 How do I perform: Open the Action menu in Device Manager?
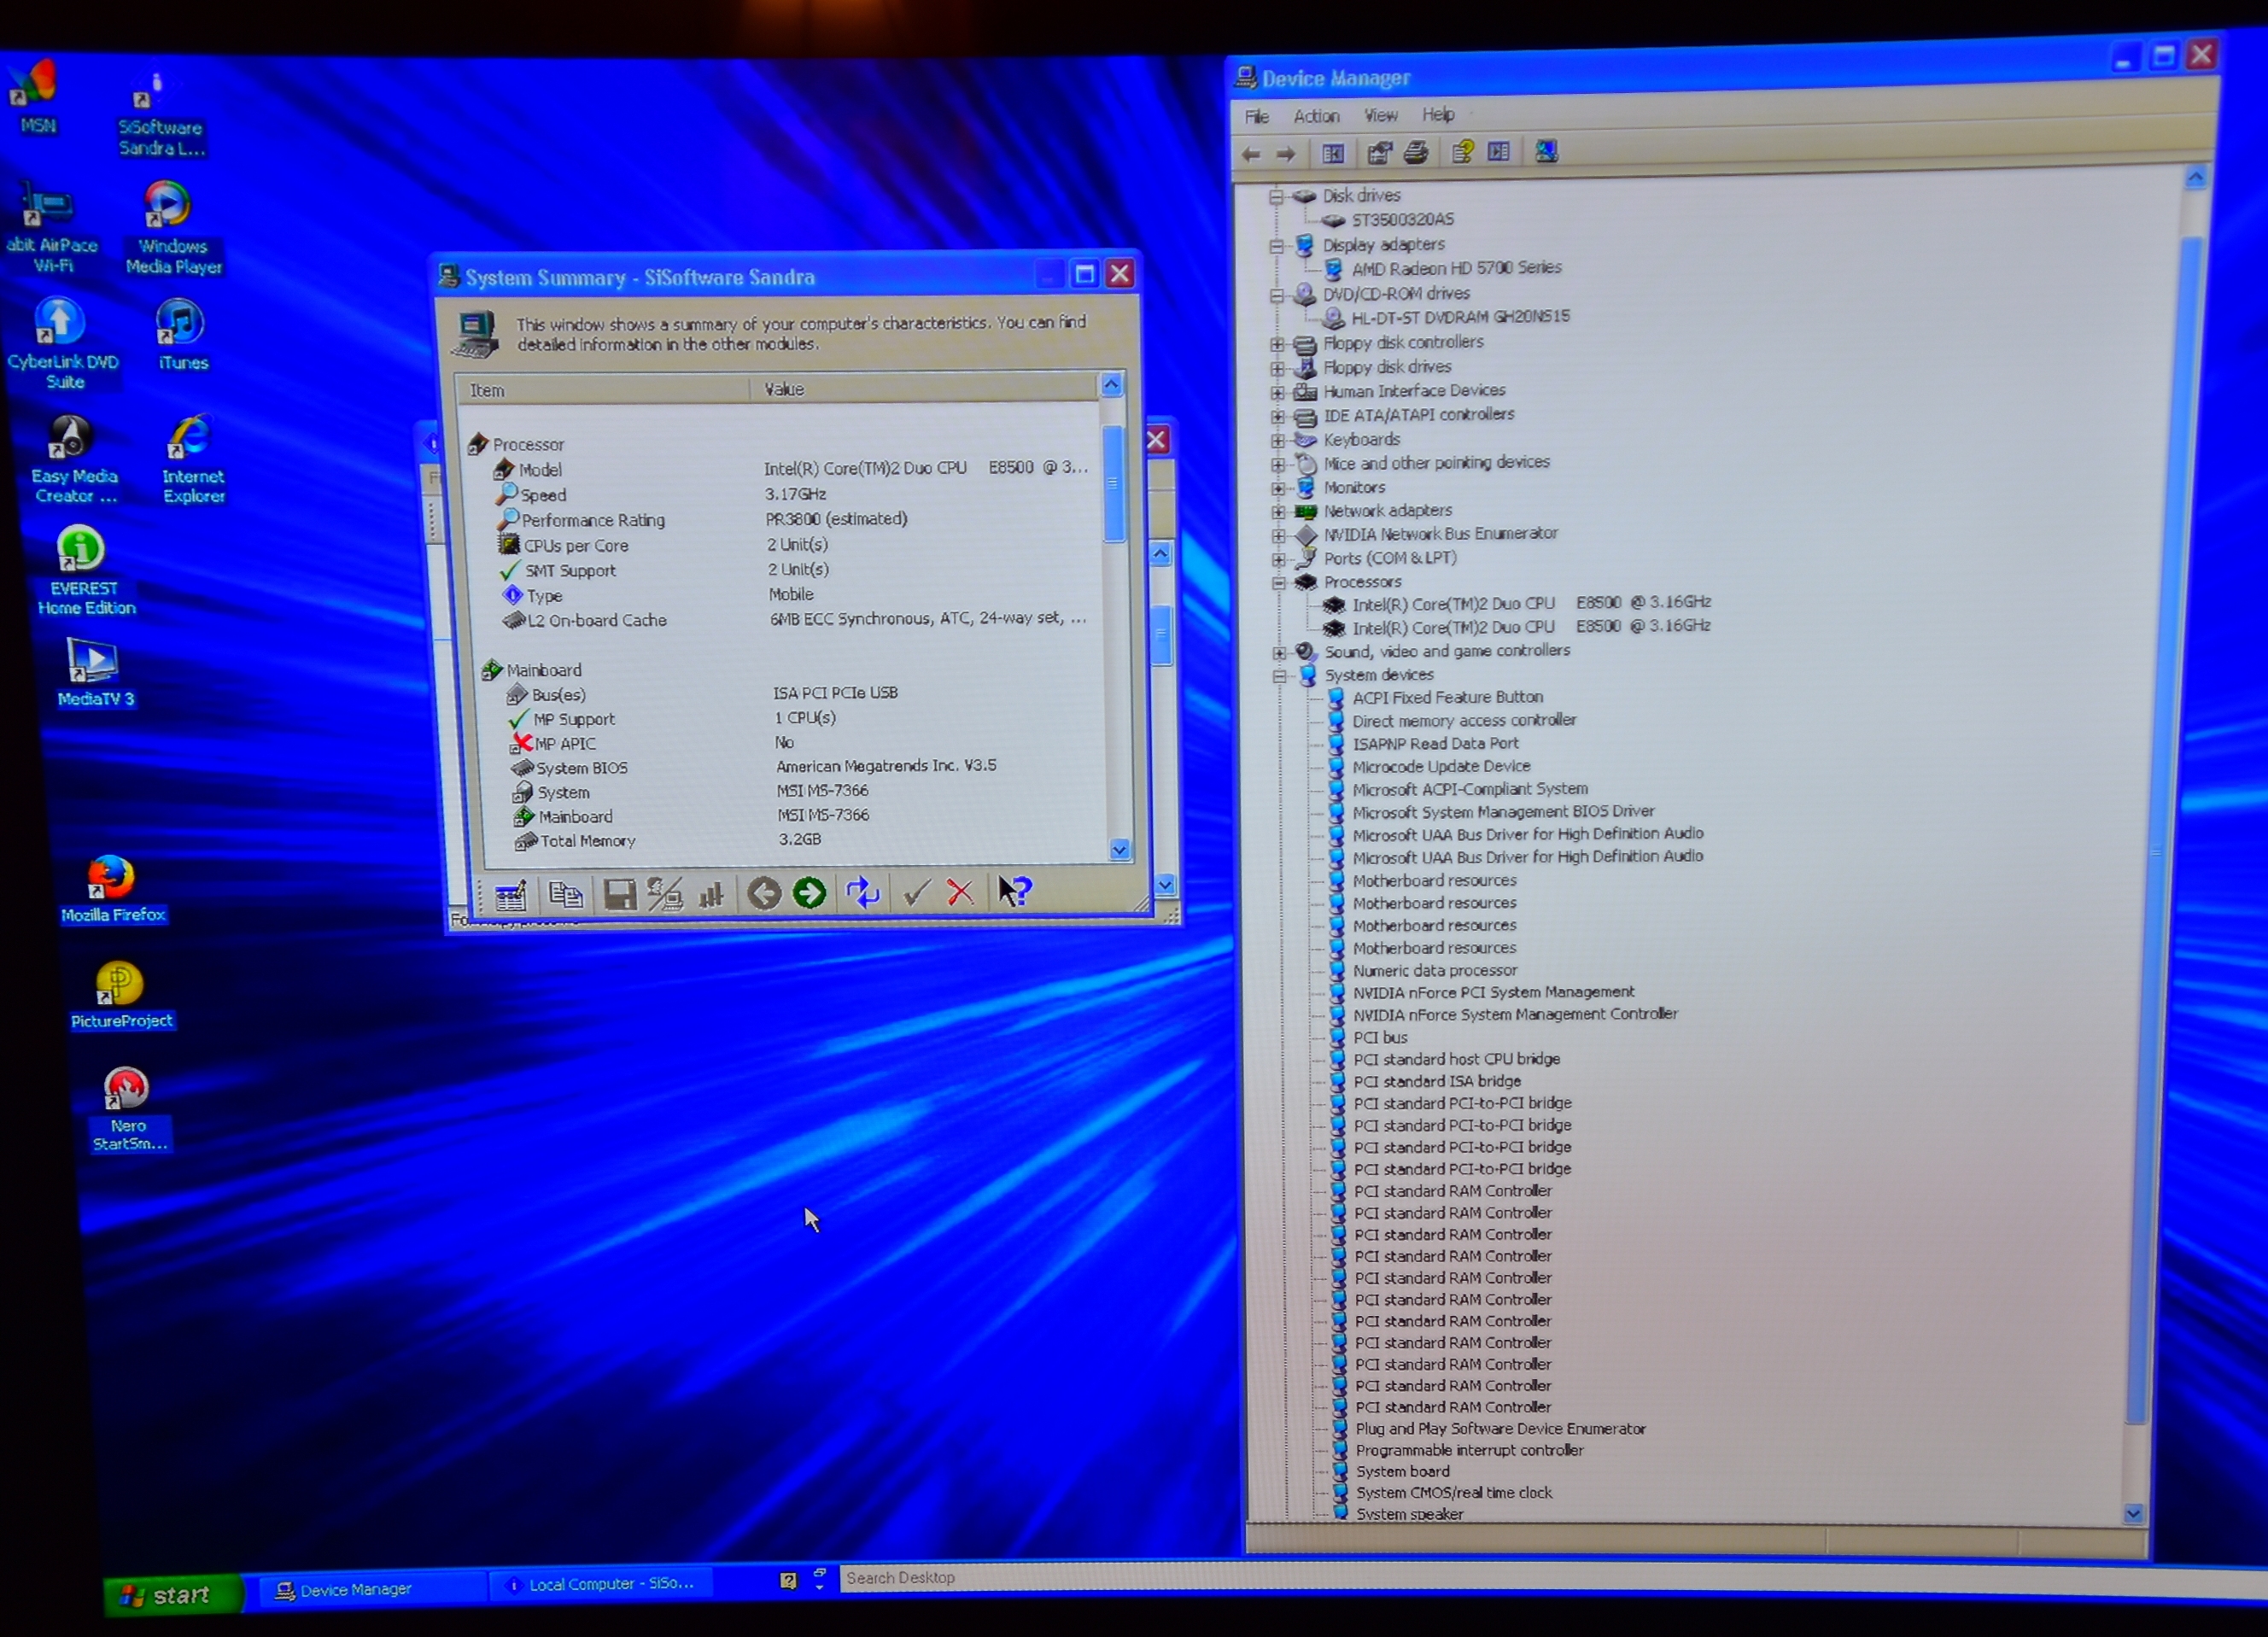pyautogui.click(x=1316, y=116)
